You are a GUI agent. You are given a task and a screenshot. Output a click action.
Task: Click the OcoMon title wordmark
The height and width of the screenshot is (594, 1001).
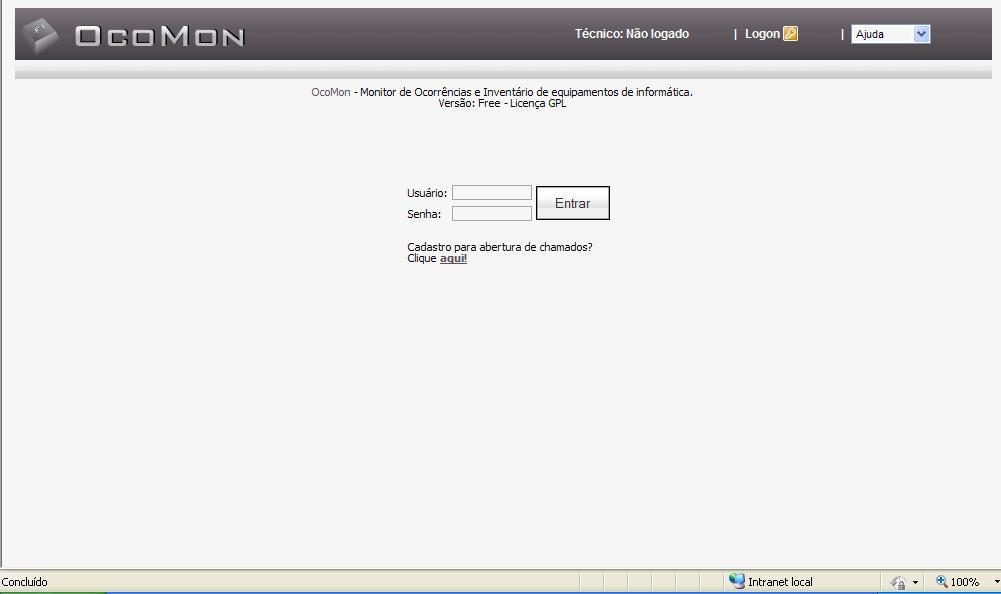tap(160, 36)
